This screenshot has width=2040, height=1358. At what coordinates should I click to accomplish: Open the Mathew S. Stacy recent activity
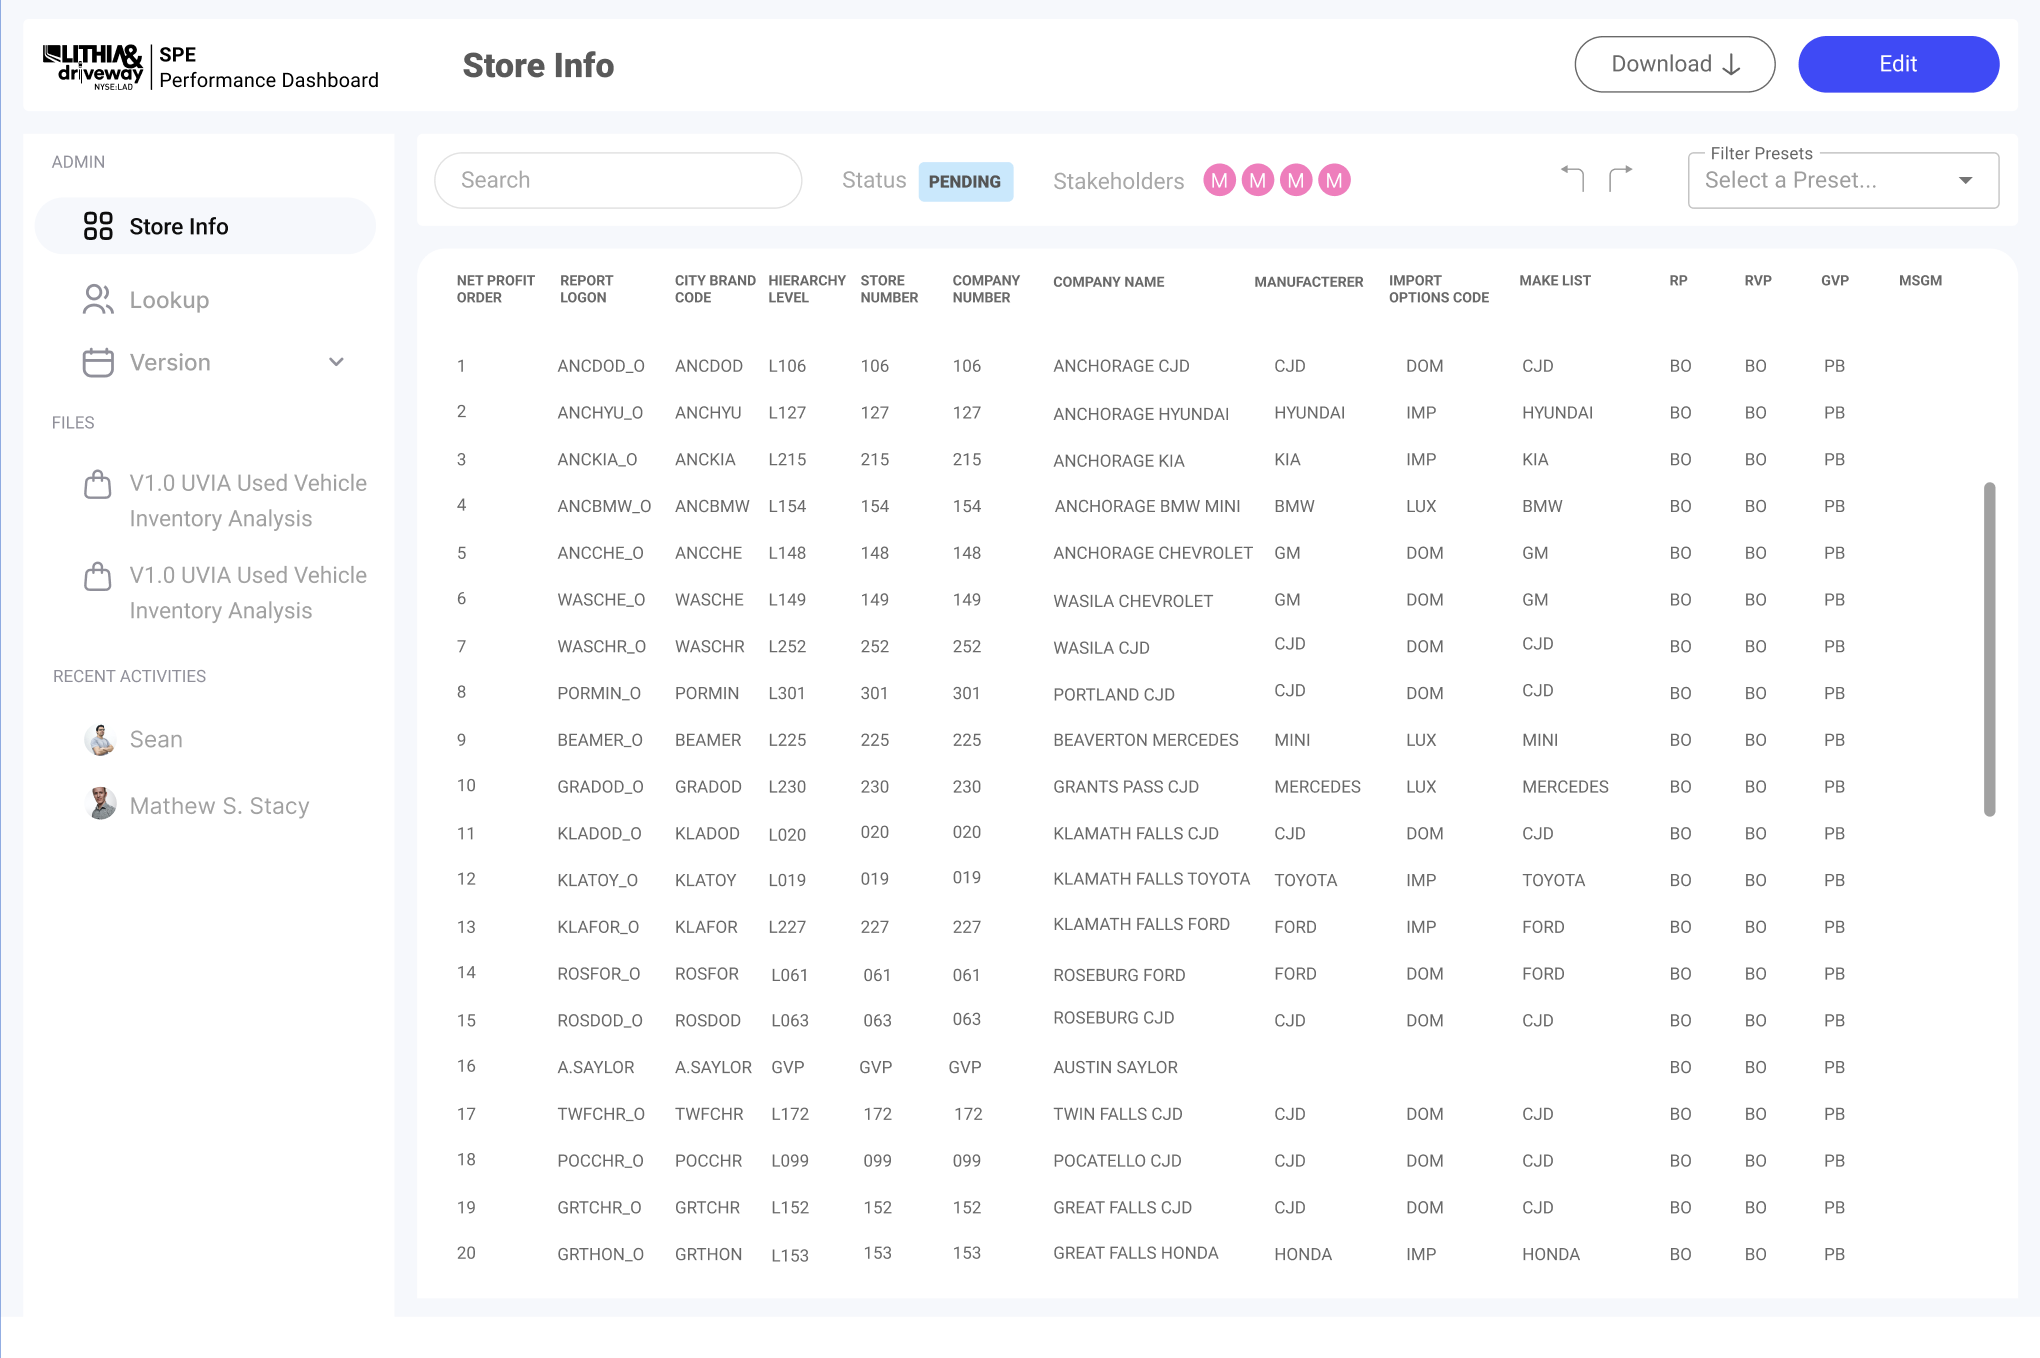[219, 806]
